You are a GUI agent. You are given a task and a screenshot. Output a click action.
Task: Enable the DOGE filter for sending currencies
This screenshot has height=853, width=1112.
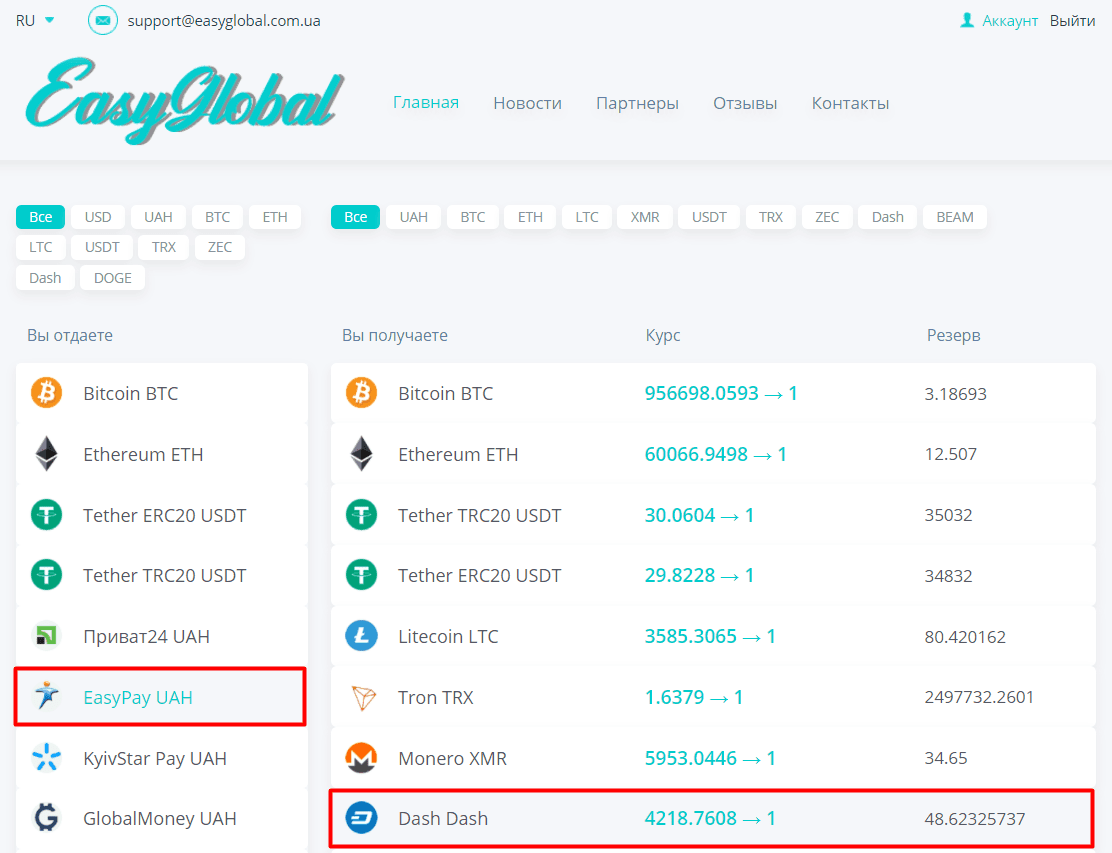pyautogui.click(x=112, y=277)
